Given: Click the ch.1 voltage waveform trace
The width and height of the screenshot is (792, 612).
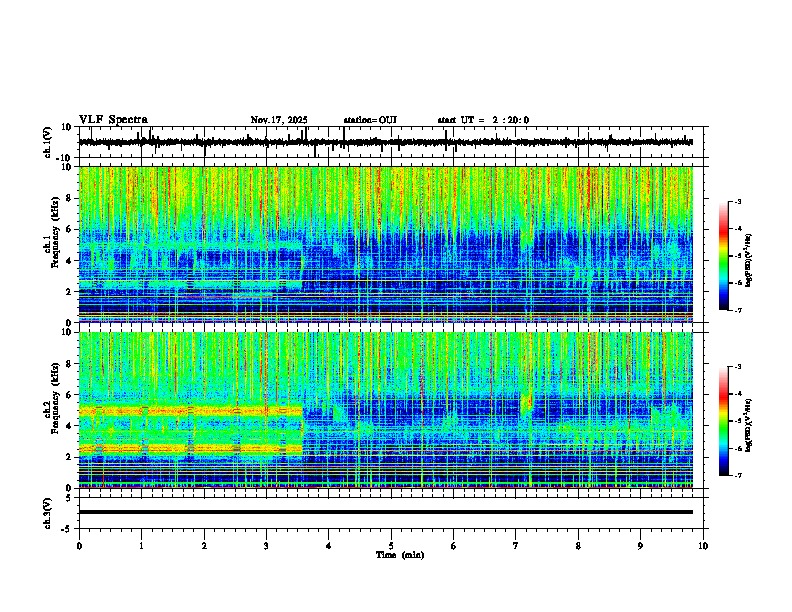Looking at the screenshot, I should (x=386, y=142).
